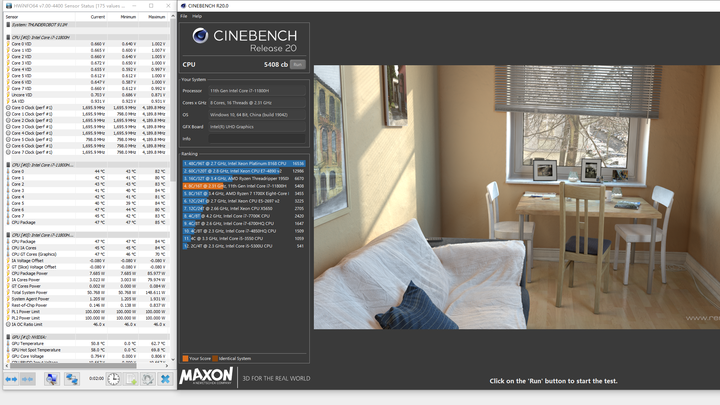Click the Total System Power row
Viewport: 720px width, 405px height.
click(x=86, y=292)
